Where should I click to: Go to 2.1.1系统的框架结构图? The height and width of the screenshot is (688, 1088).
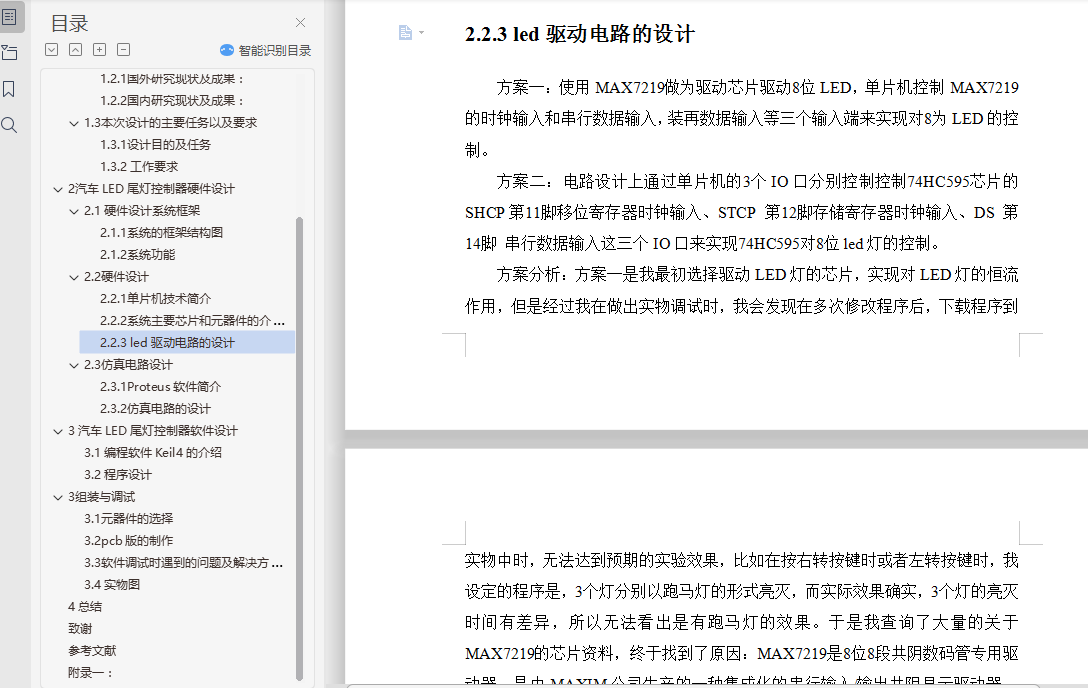(x=162, y=233)
